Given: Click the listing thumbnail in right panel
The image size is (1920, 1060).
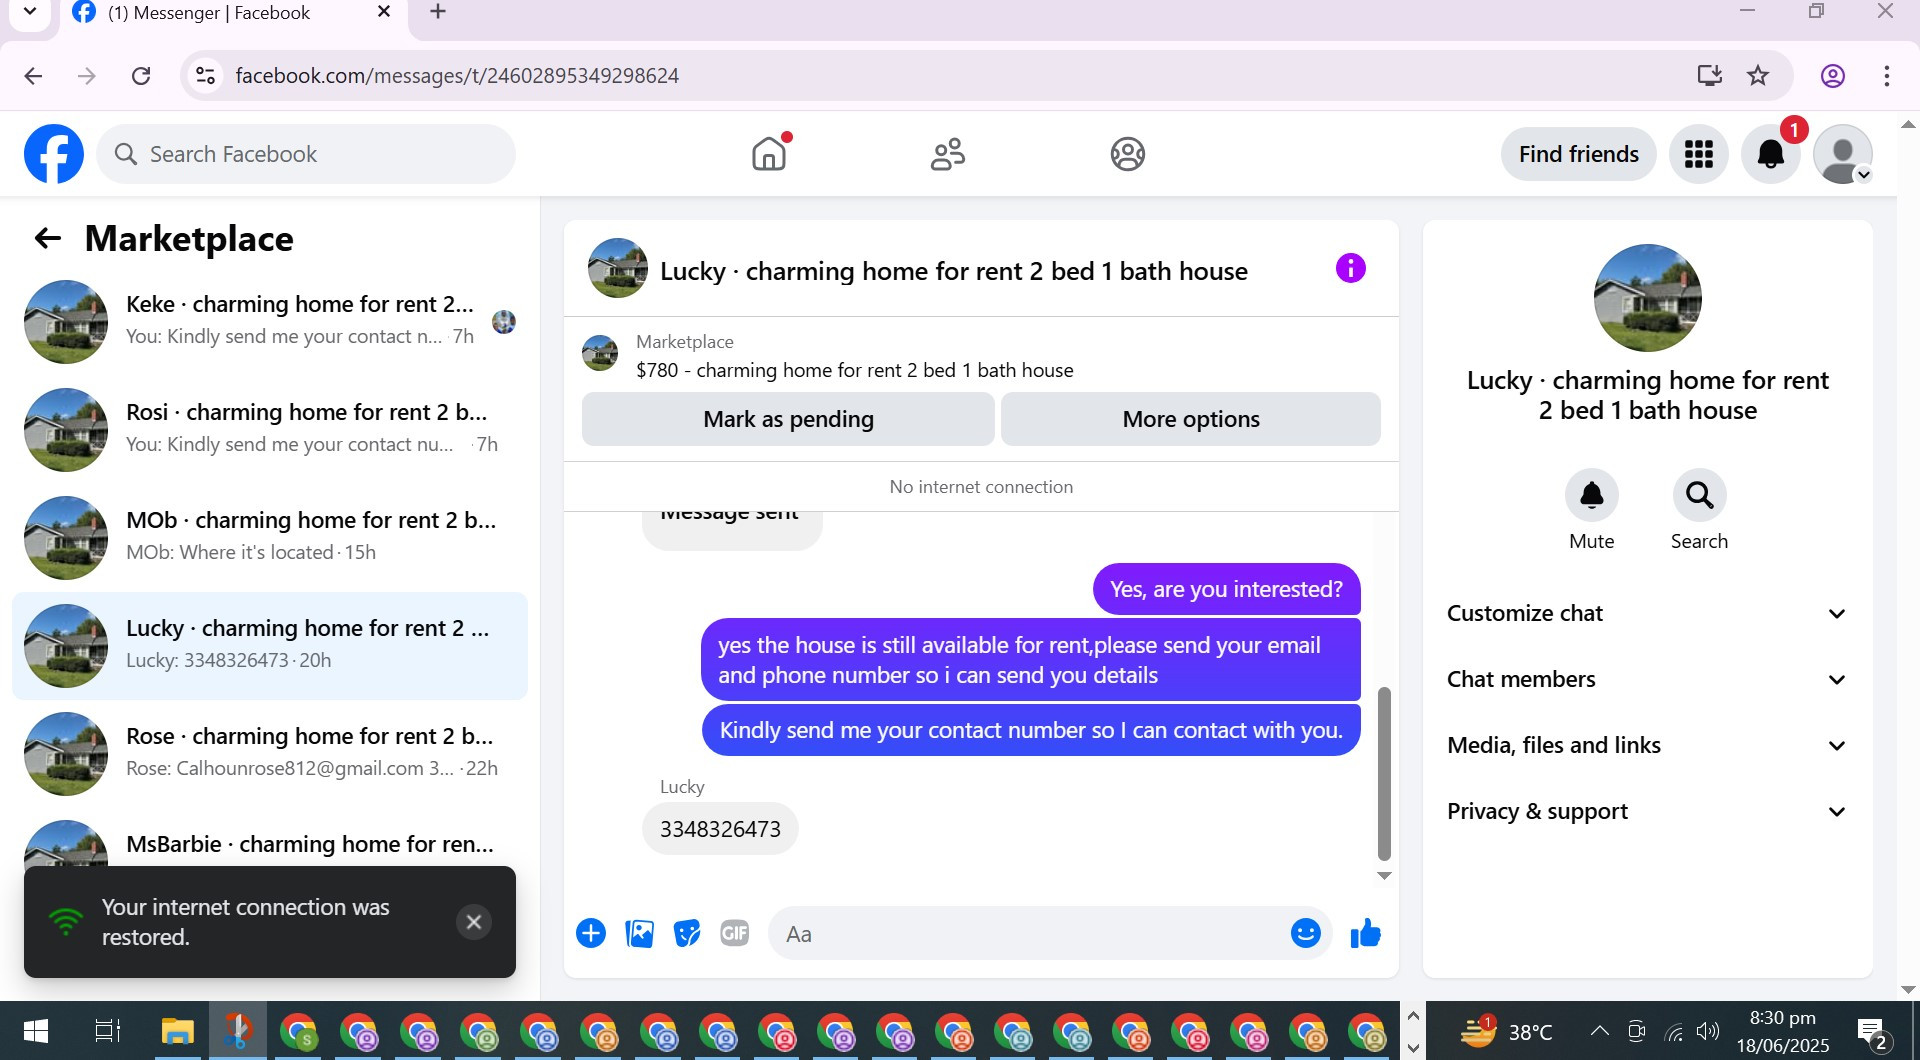Looking at the screenshot, I should (1647, 298).
